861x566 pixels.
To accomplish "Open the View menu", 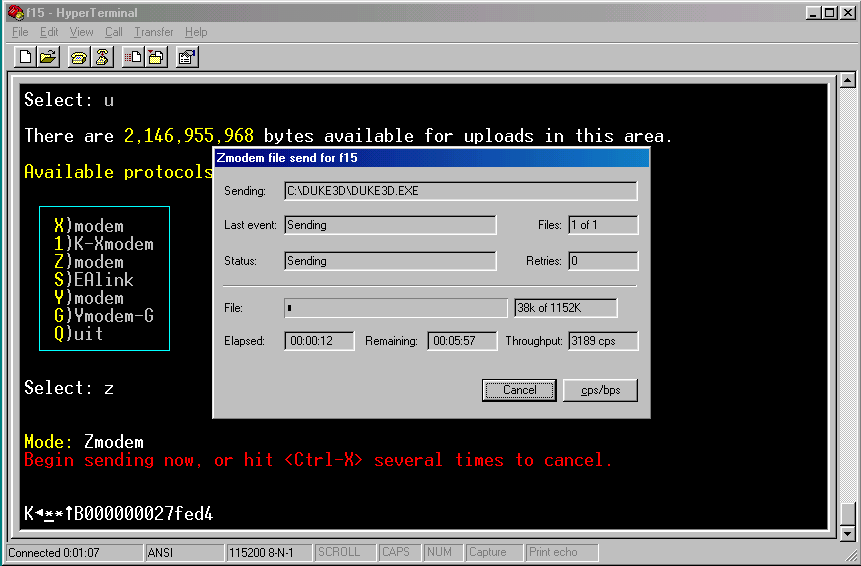I will (81, 32).
